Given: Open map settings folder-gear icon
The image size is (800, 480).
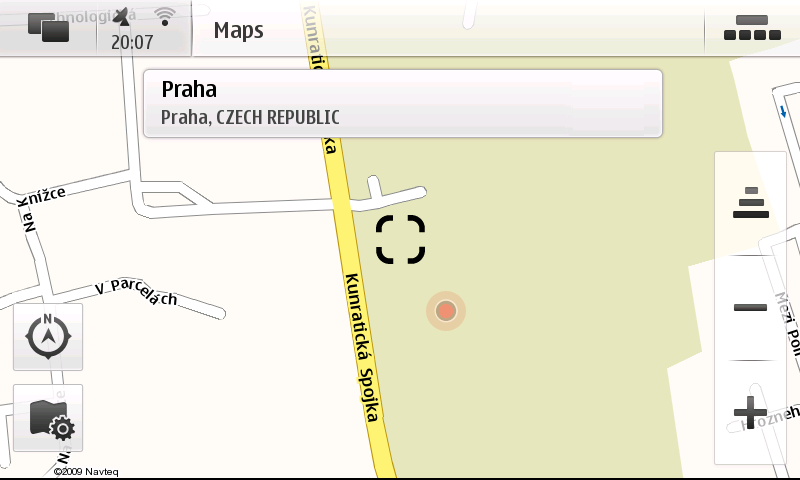Looking at the screenshot, I should 48,418.
